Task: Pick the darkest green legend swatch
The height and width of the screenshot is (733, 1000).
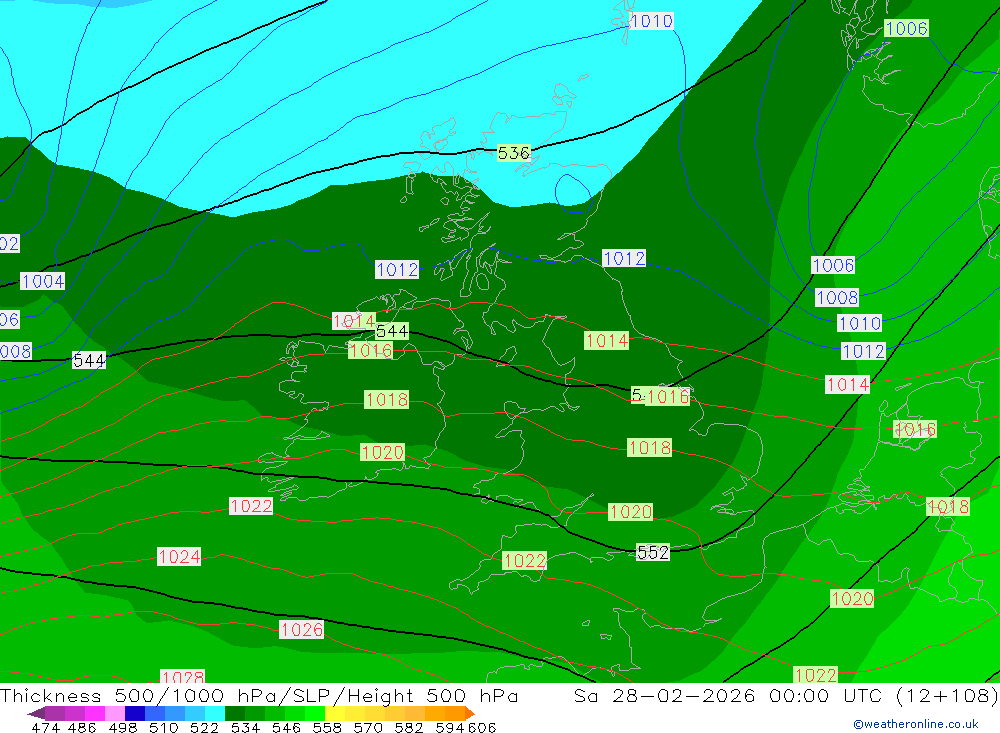Action: (235, 713)
